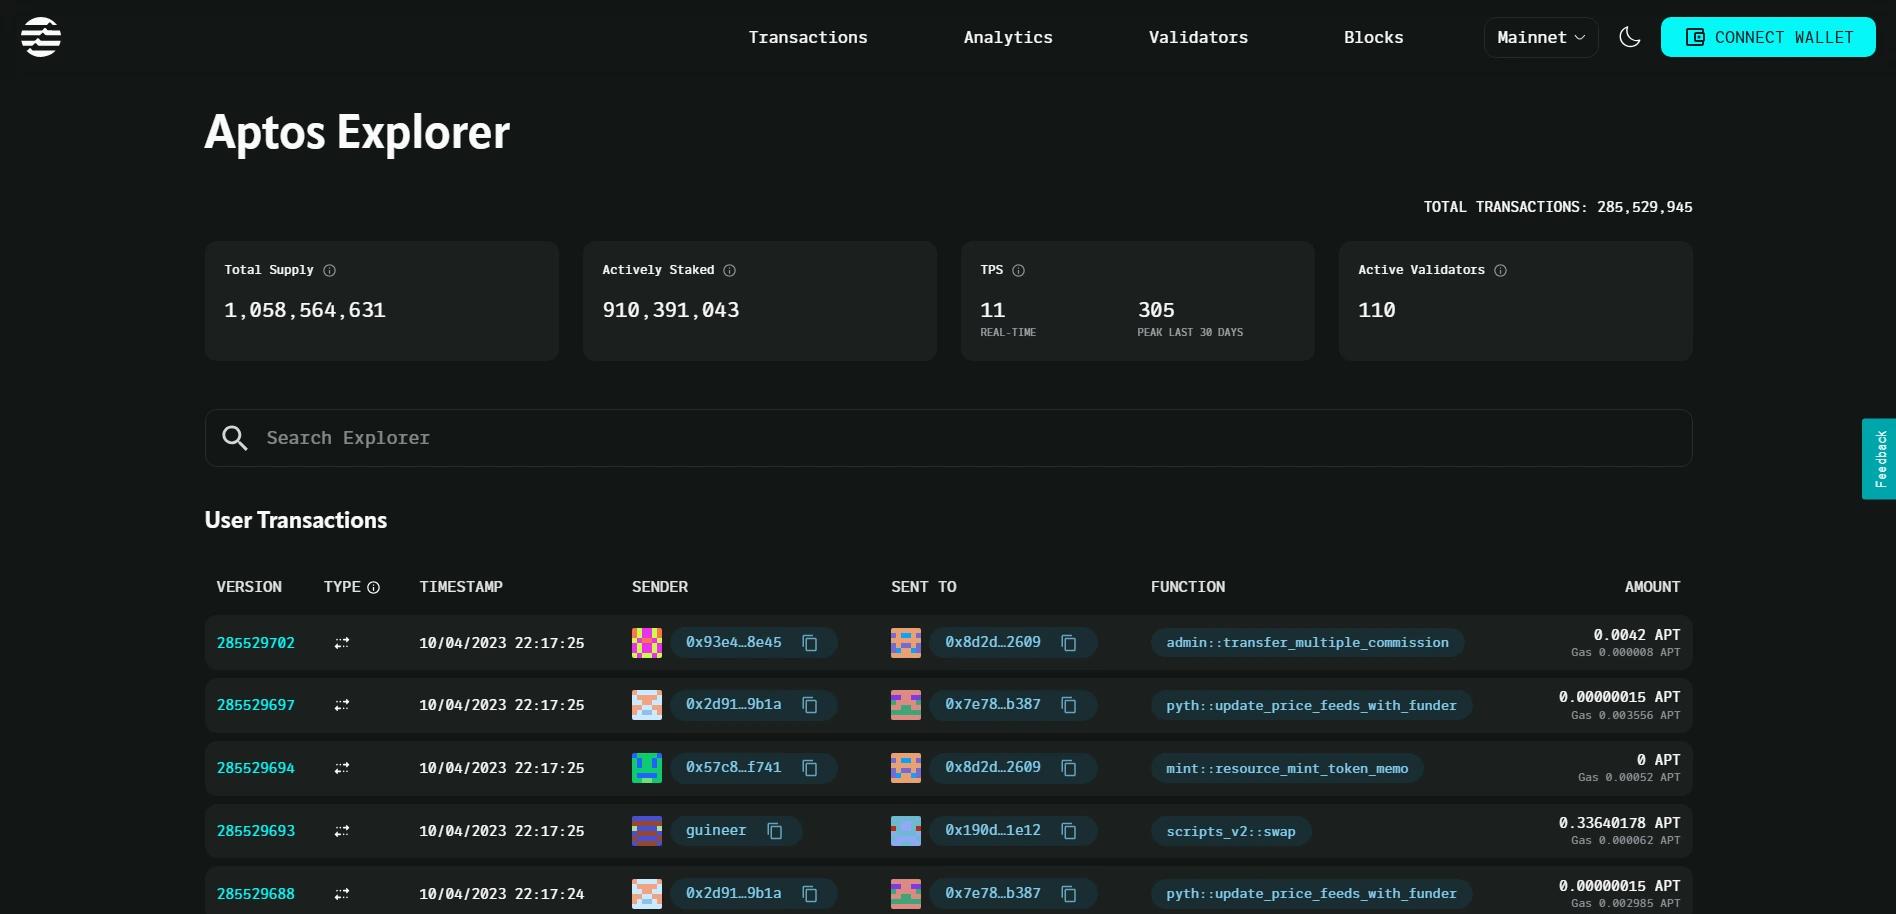This screenshot has width=1896, height=914.
Task: Open transaction version 285529697
Action: [256, 705]
